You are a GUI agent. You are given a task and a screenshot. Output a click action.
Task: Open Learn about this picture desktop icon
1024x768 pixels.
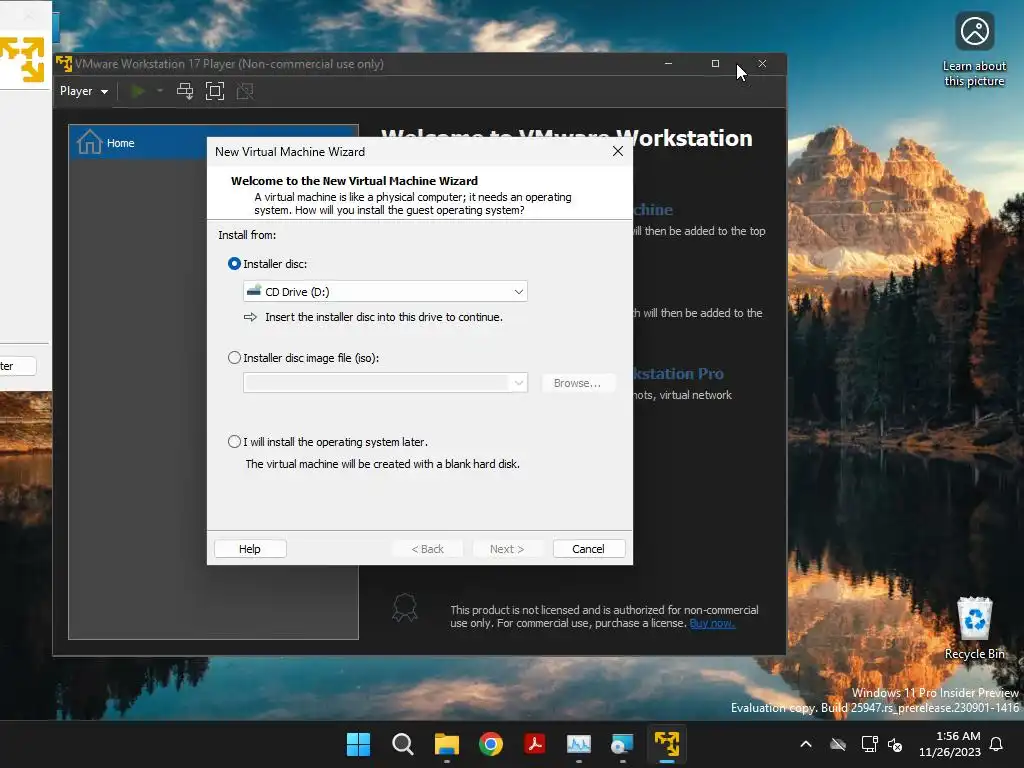point(974,50)
